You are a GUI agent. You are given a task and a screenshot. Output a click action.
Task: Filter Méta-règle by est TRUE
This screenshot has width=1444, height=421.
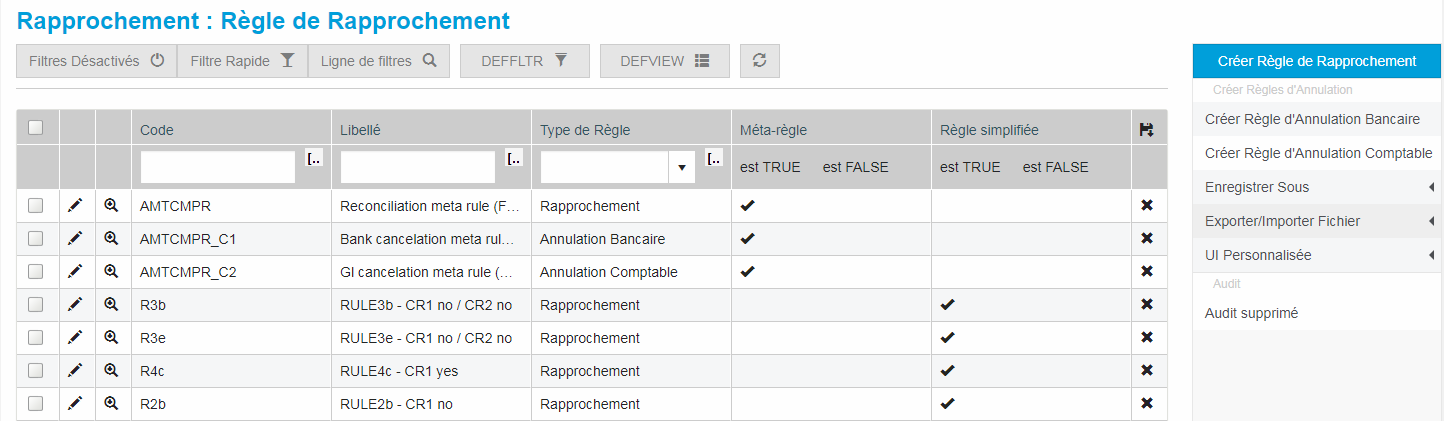pyautogui.click(x=770, y=168)
